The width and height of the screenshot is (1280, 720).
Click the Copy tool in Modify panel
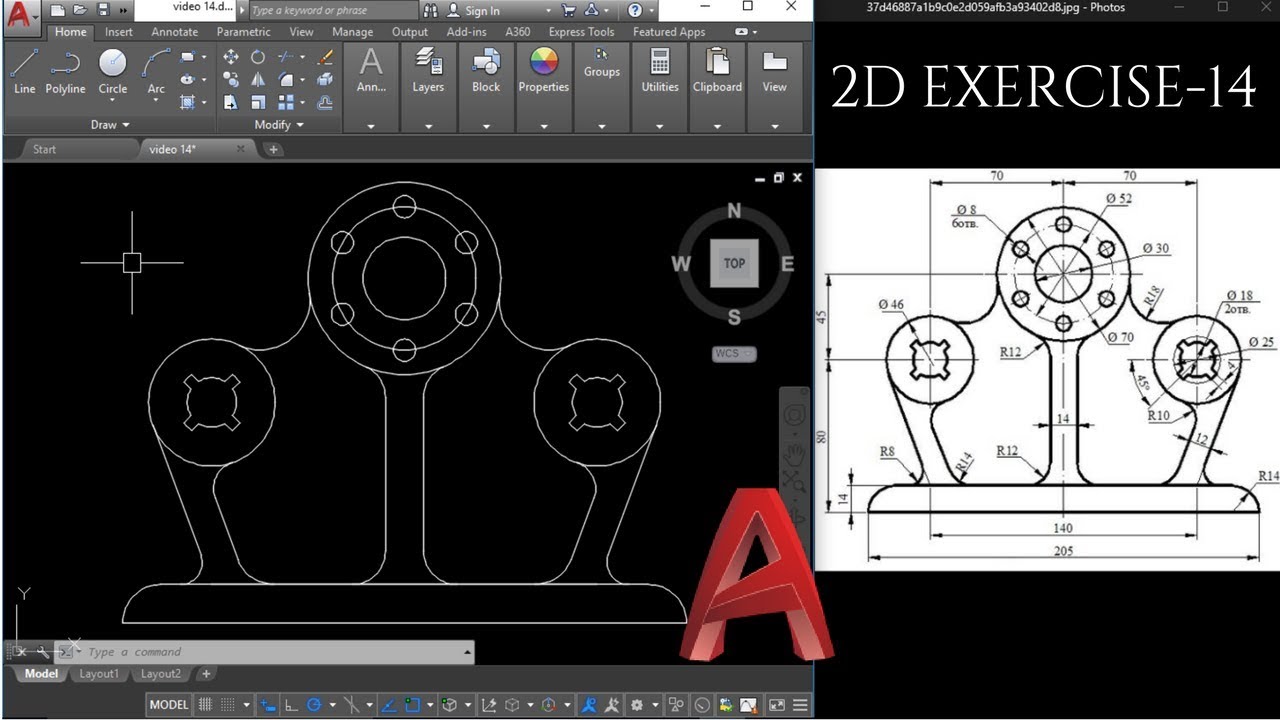click(x=231, y=79)
